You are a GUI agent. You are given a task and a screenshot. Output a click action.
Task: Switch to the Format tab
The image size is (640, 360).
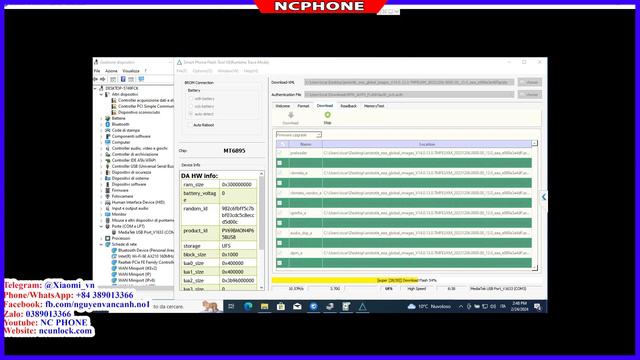point(303,106)
